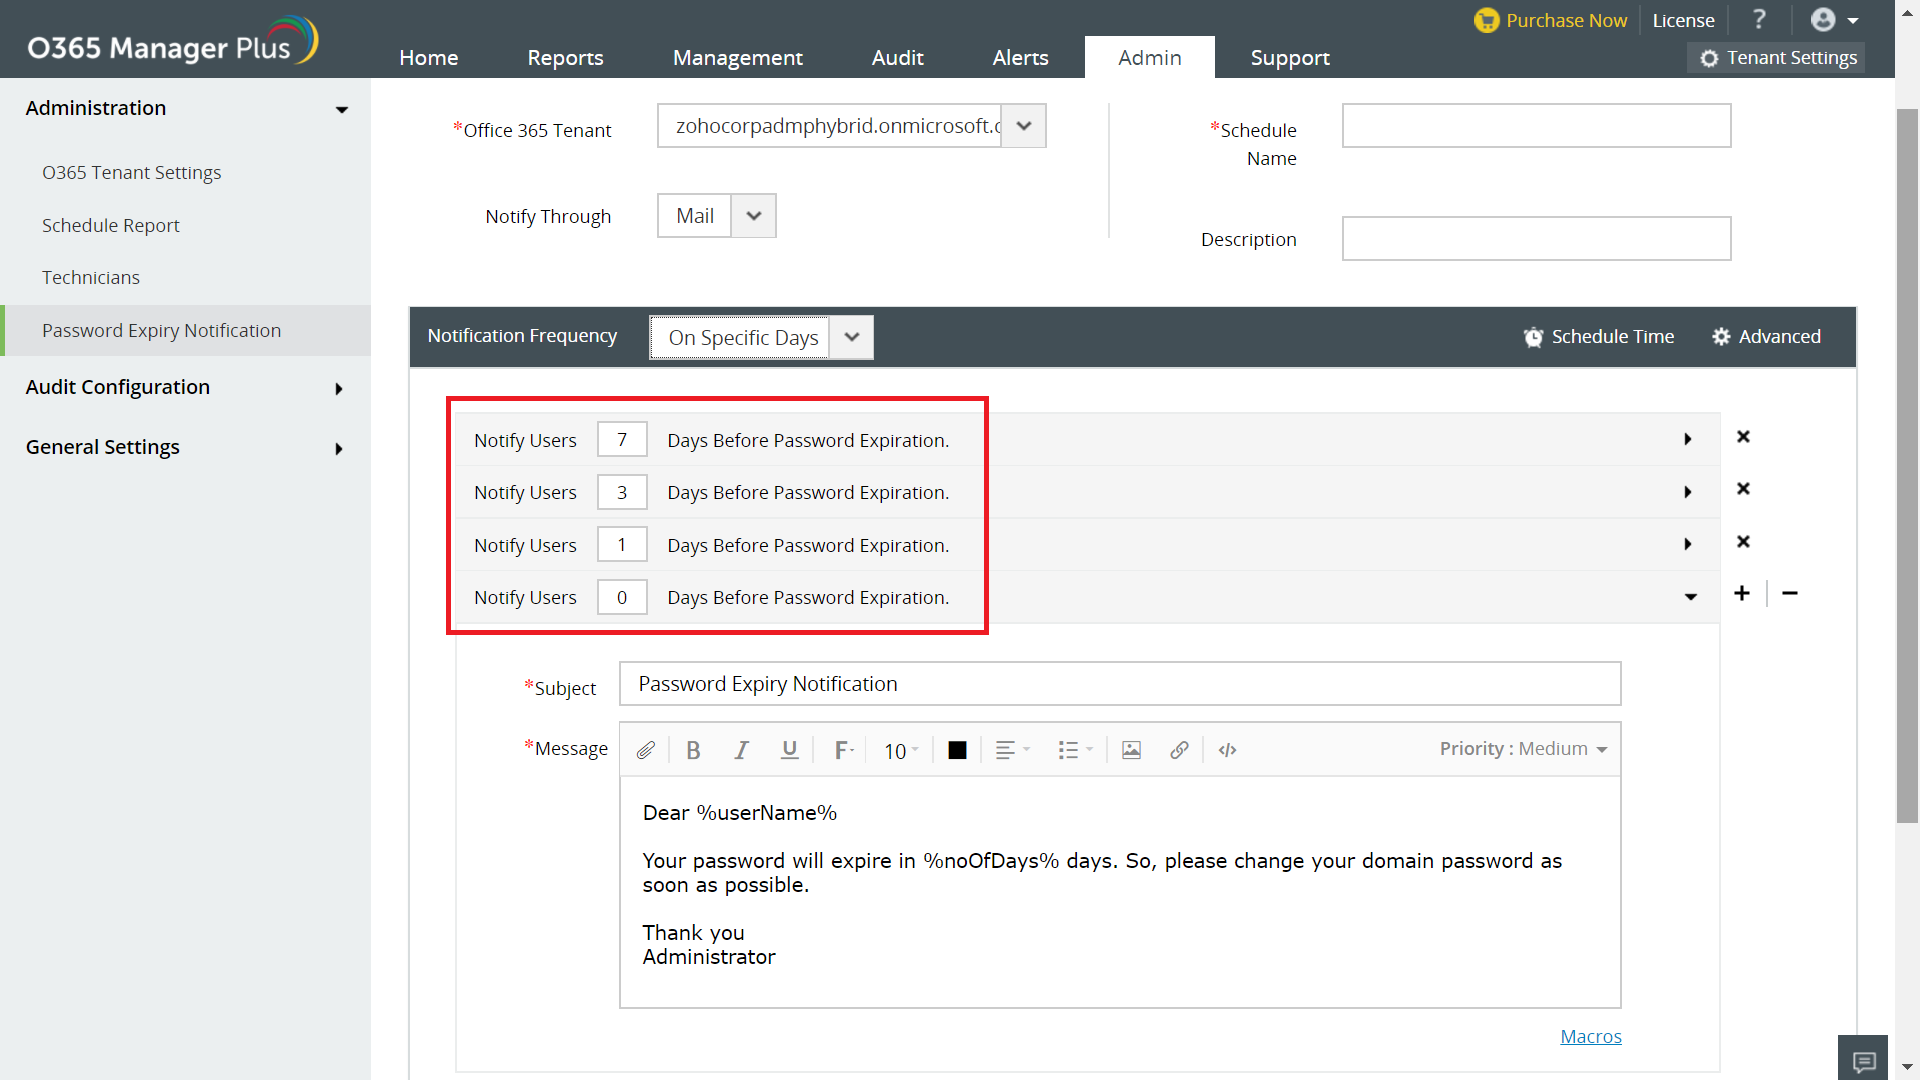1920x1080 pixels.
Task: Open the General Settings section
Action: pyautogui.click(x=186, y=446)
